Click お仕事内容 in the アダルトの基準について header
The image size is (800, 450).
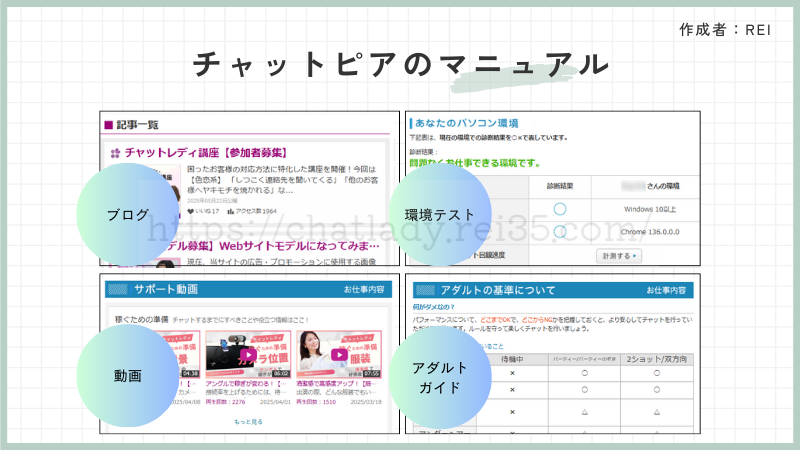[666, 290]
